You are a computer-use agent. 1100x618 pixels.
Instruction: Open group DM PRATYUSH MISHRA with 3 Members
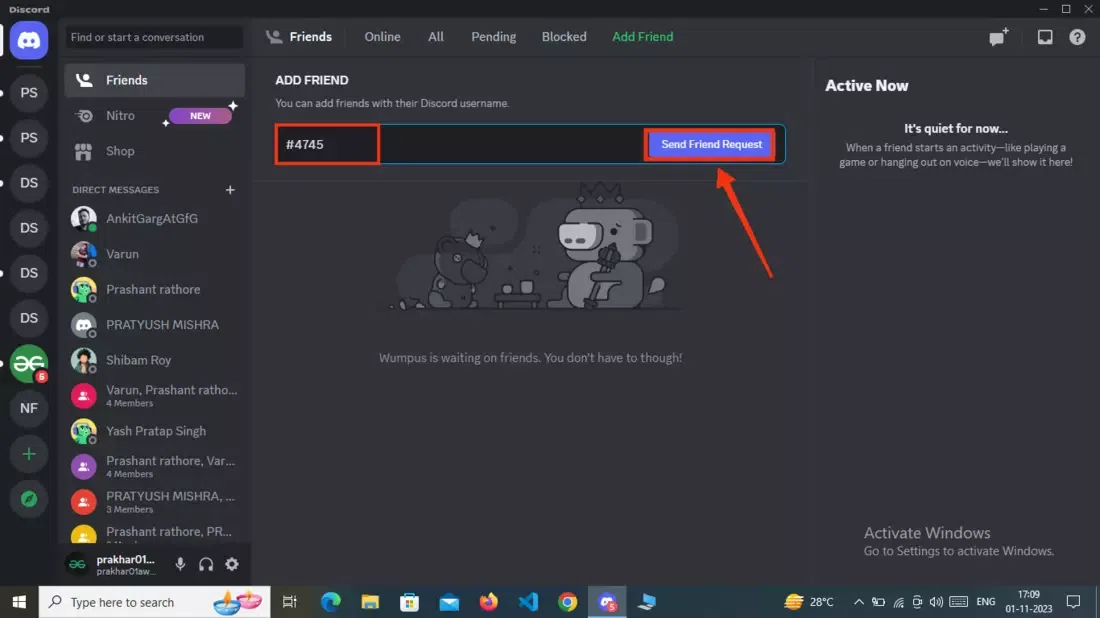(x=154, y=502)
